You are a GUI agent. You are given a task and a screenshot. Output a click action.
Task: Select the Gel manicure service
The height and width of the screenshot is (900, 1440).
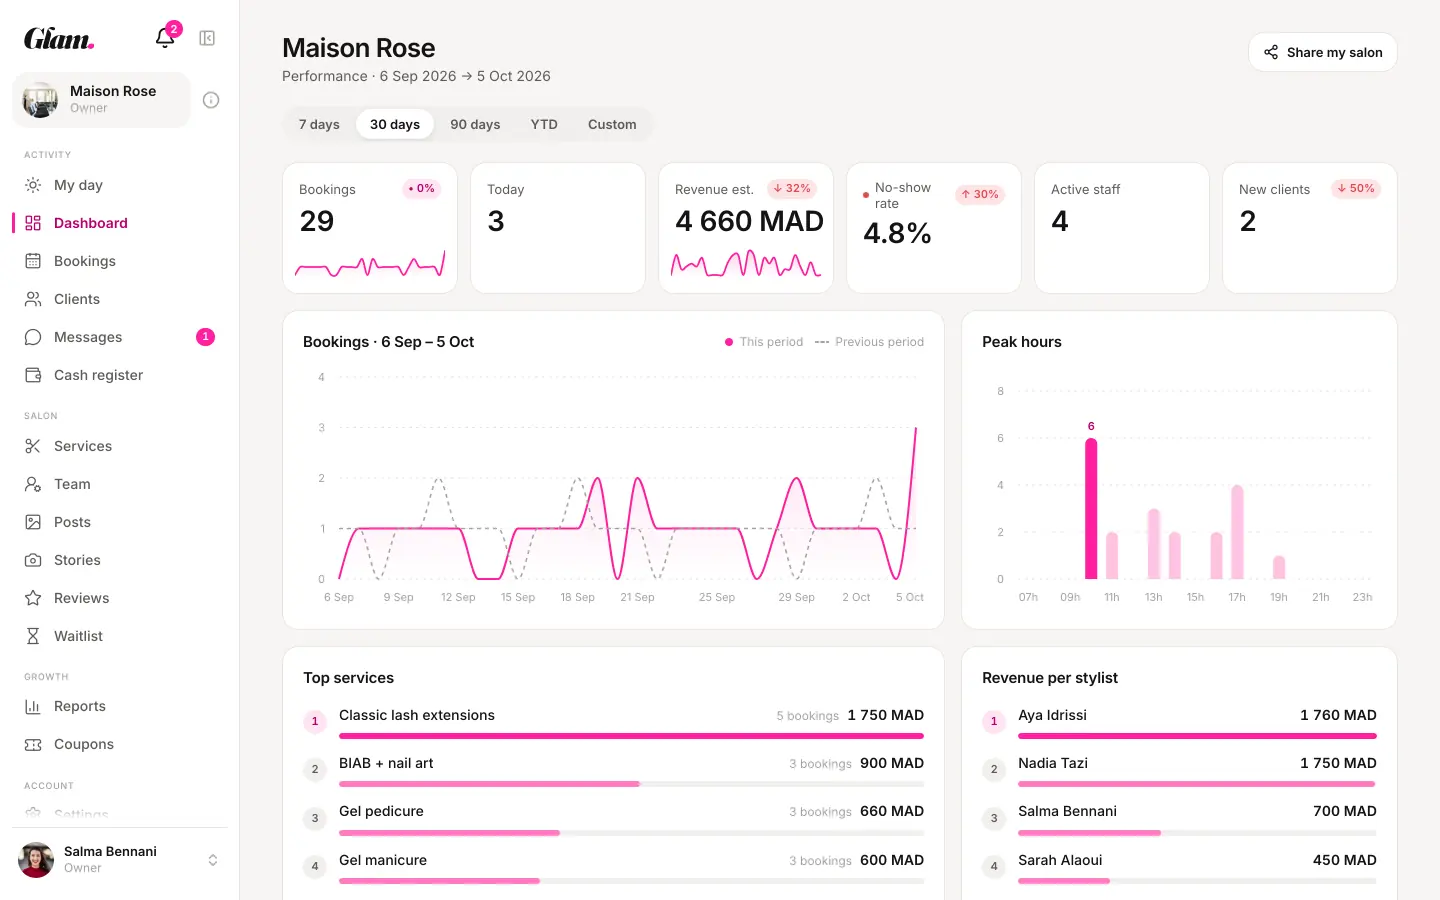613,866
